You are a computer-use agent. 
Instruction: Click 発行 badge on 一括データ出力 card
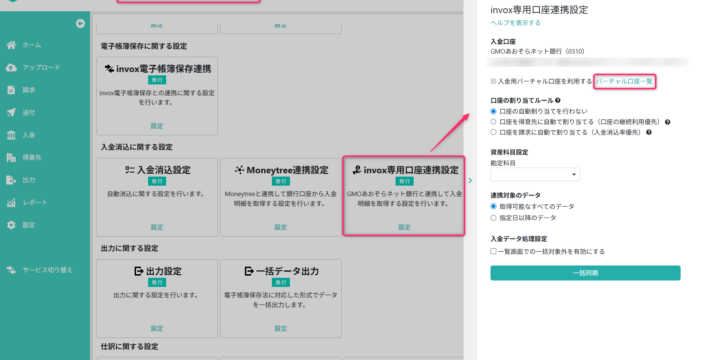tap(281, 282)
